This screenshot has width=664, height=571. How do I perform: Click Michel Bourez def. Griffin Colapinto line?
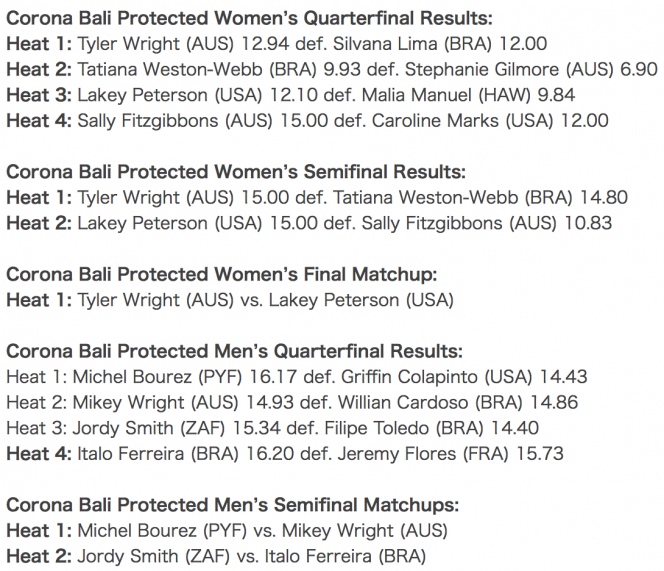point(297,377)
